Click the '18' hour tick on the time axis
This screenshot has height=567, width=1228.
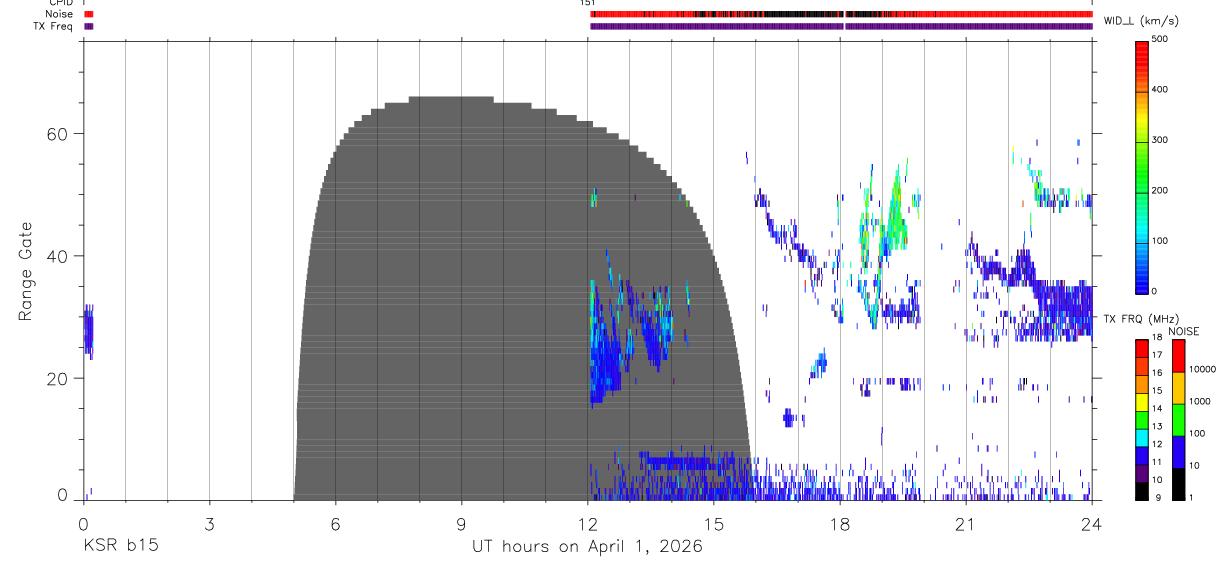840,523
